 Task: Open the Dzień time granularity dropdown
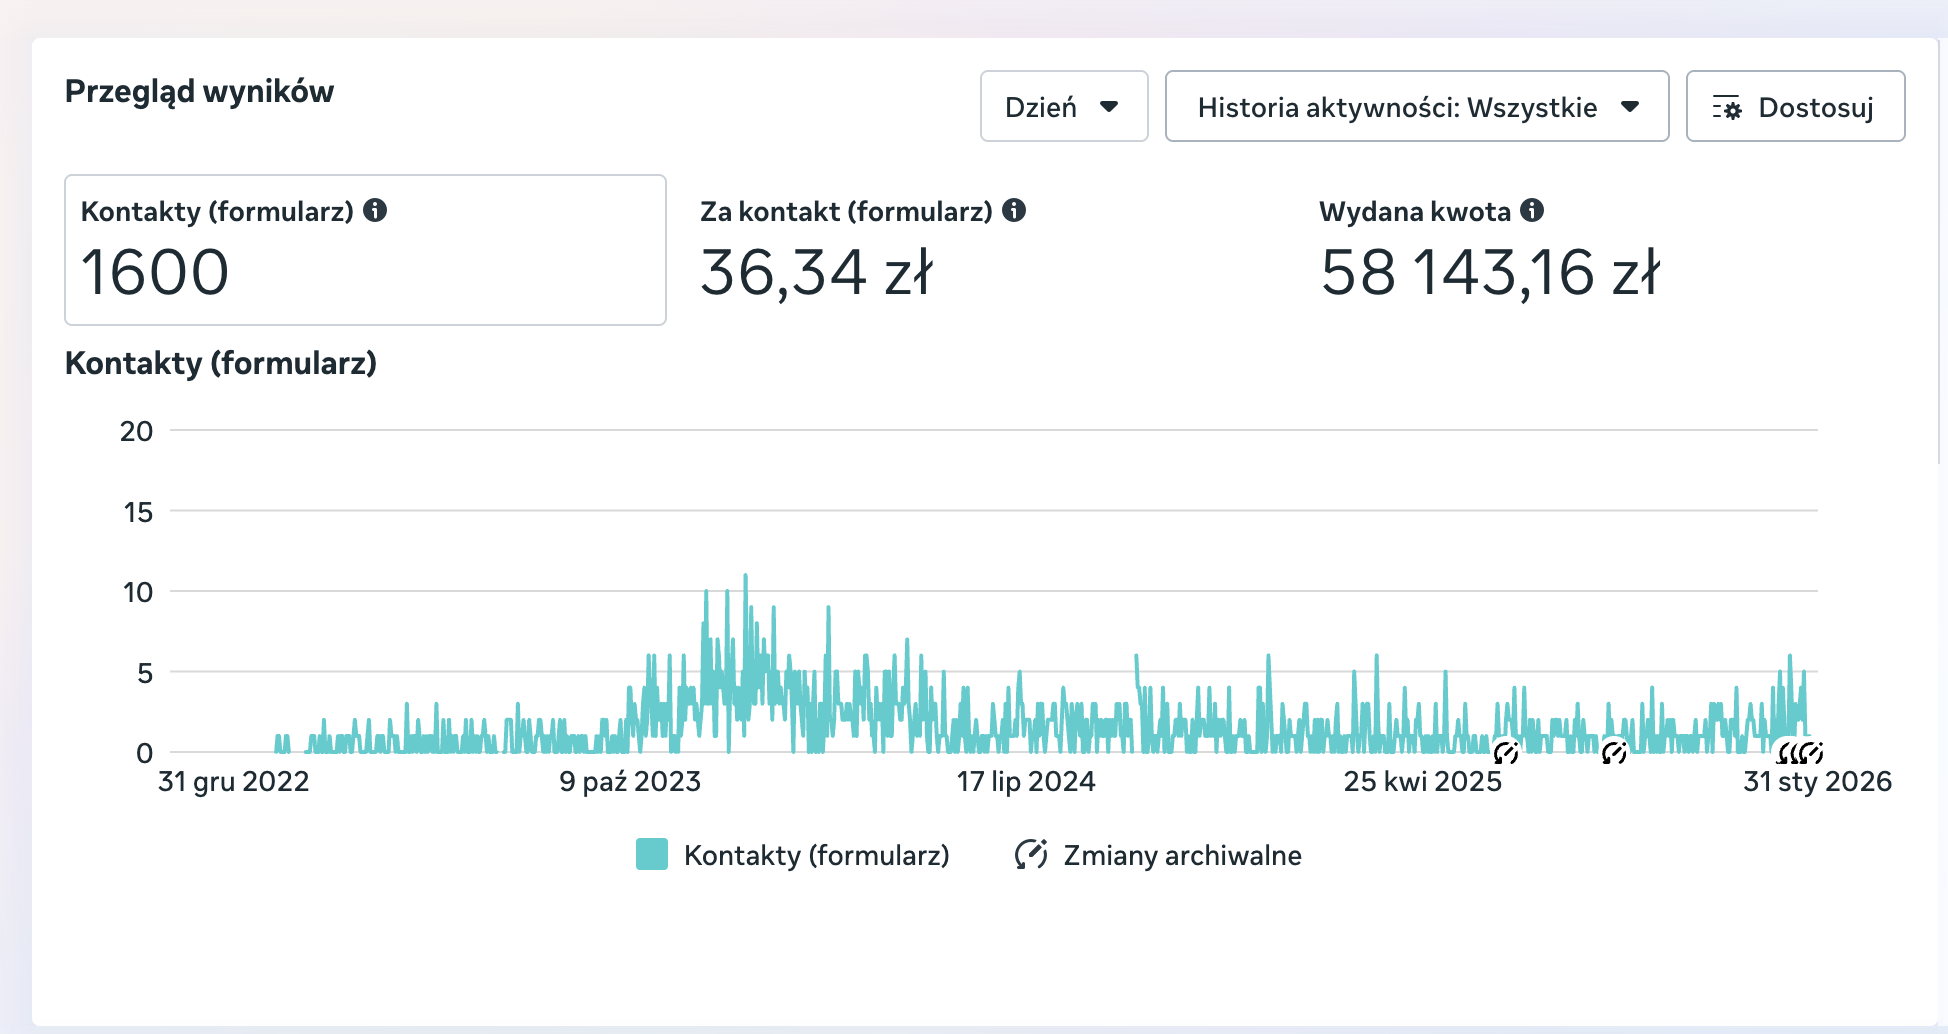(1063, 106)
